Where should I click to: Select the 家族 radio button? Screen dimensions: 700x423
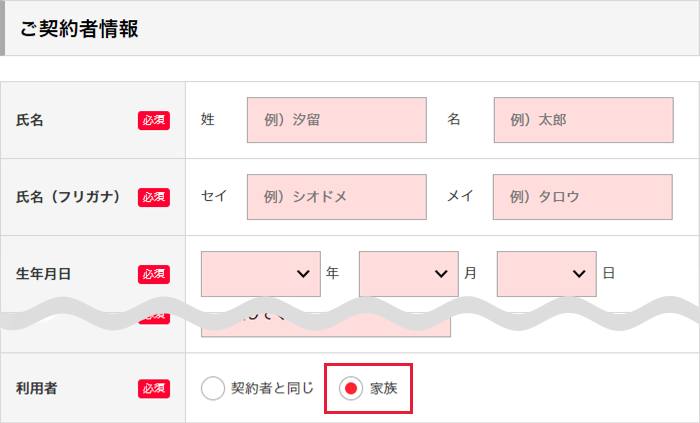(351, 388)
